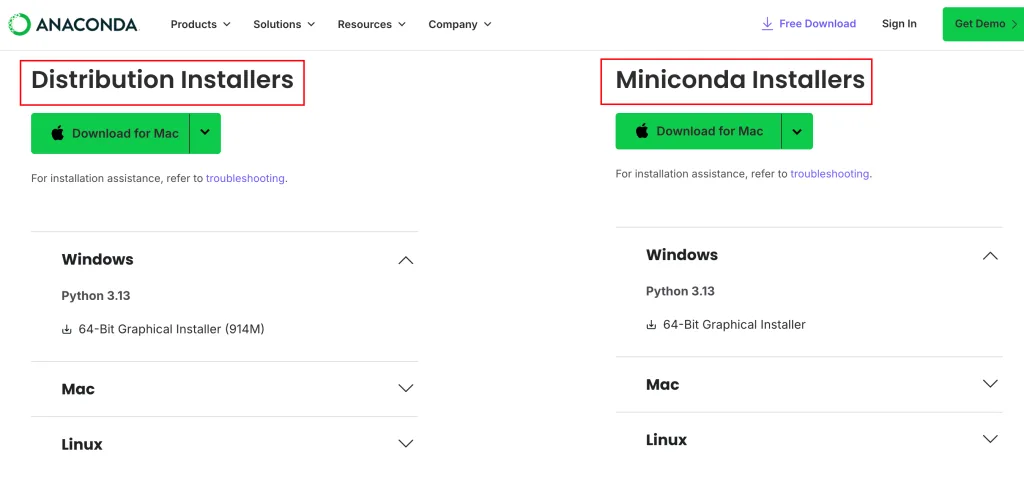The image size is (1024, 477).
Task: Click the Distribution Installers heading
Action: pyautogui.click(x=163, y=80)
